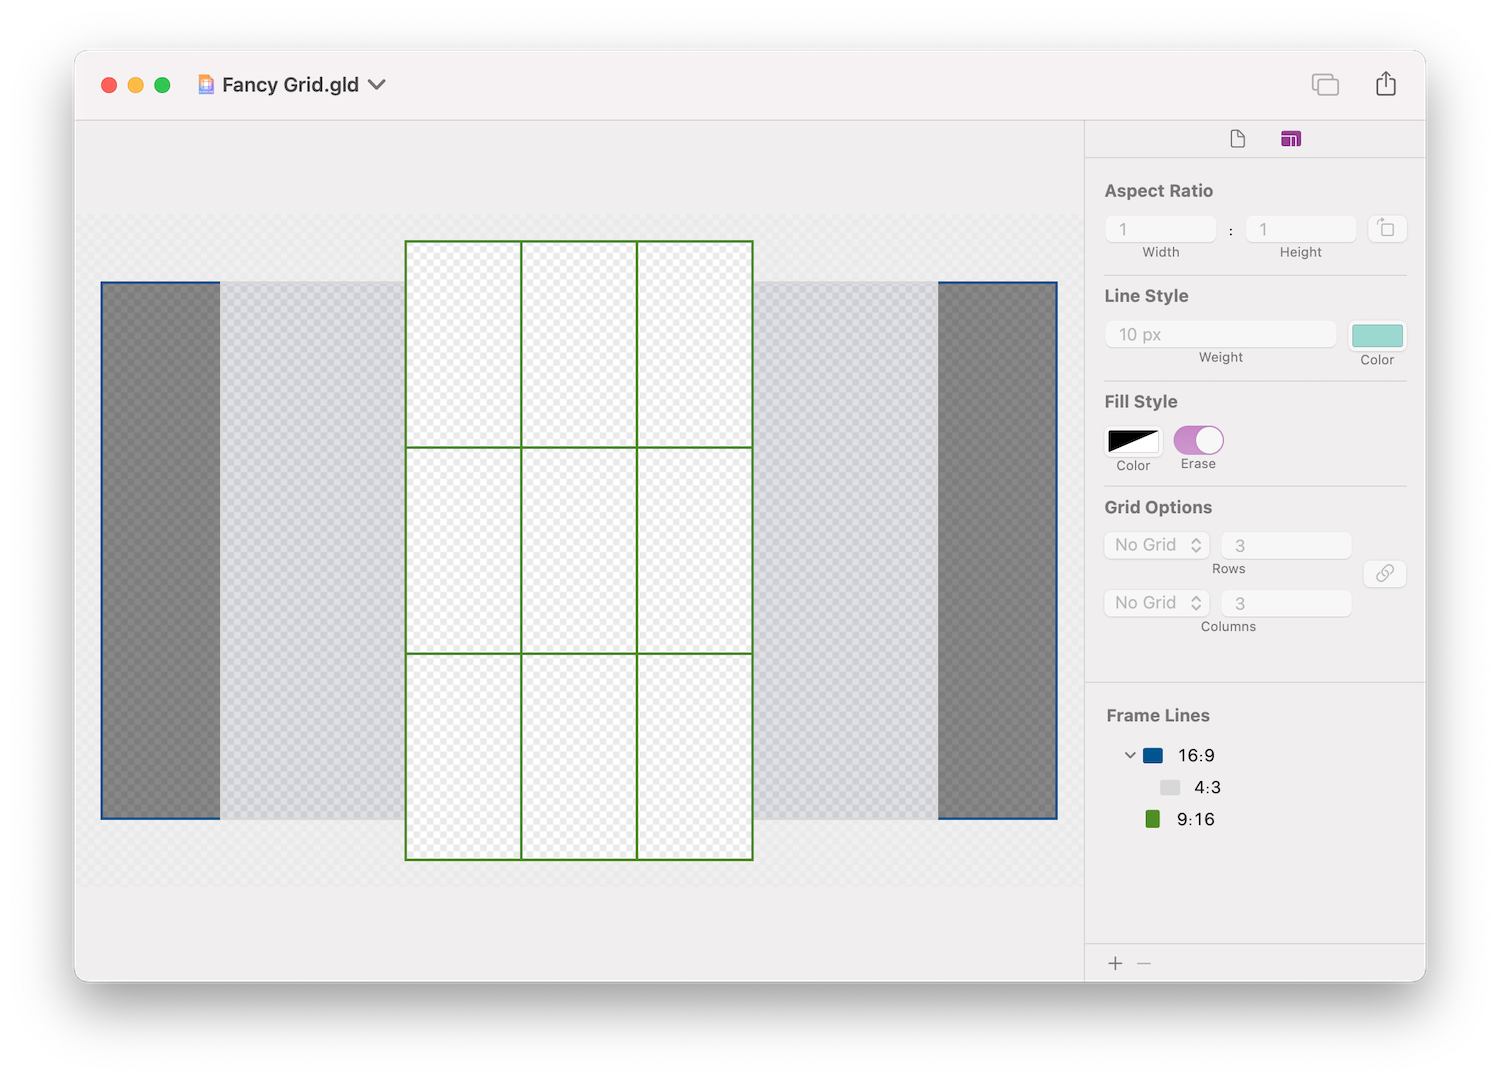
Task: Open the Rows grid type dropdown
Action: (x=1157, y=545)
